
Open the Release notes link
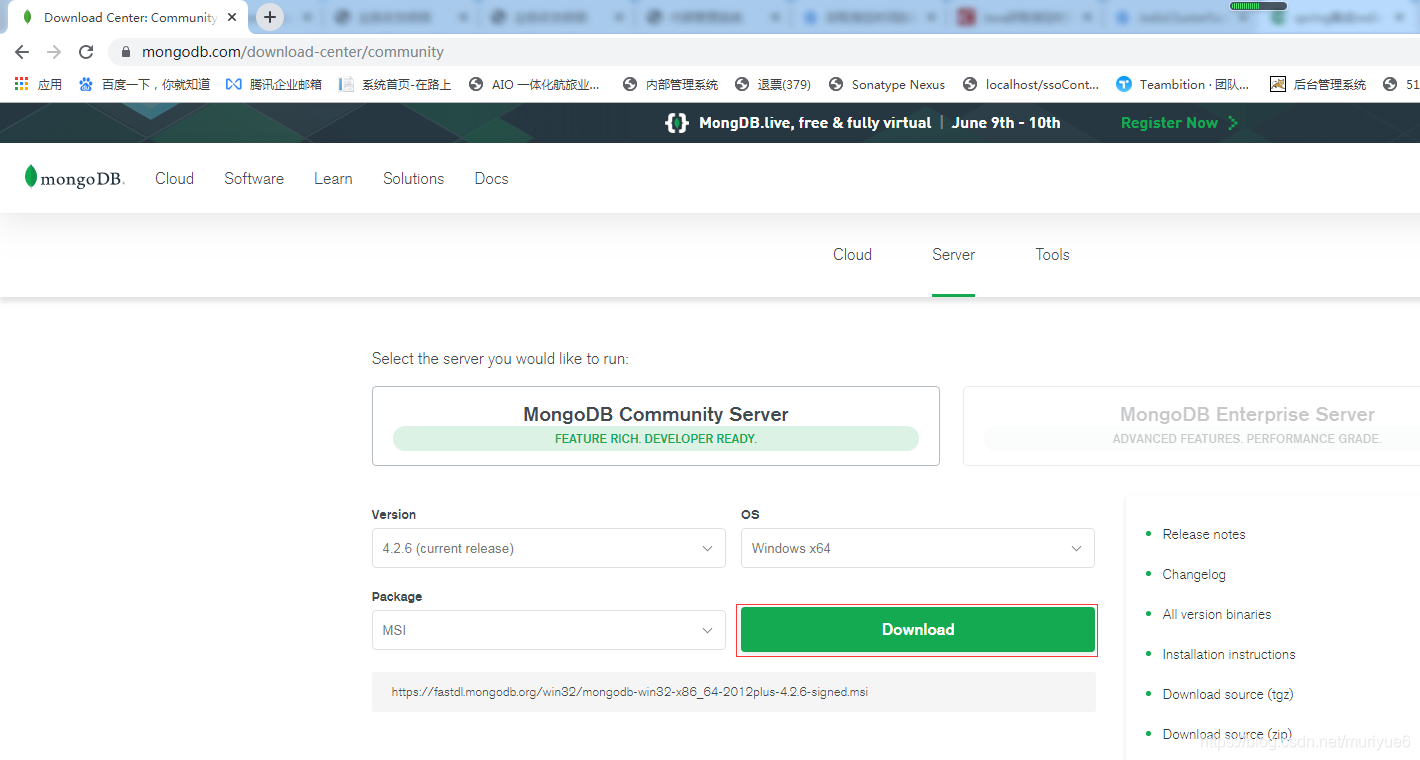click(1204, 534)
